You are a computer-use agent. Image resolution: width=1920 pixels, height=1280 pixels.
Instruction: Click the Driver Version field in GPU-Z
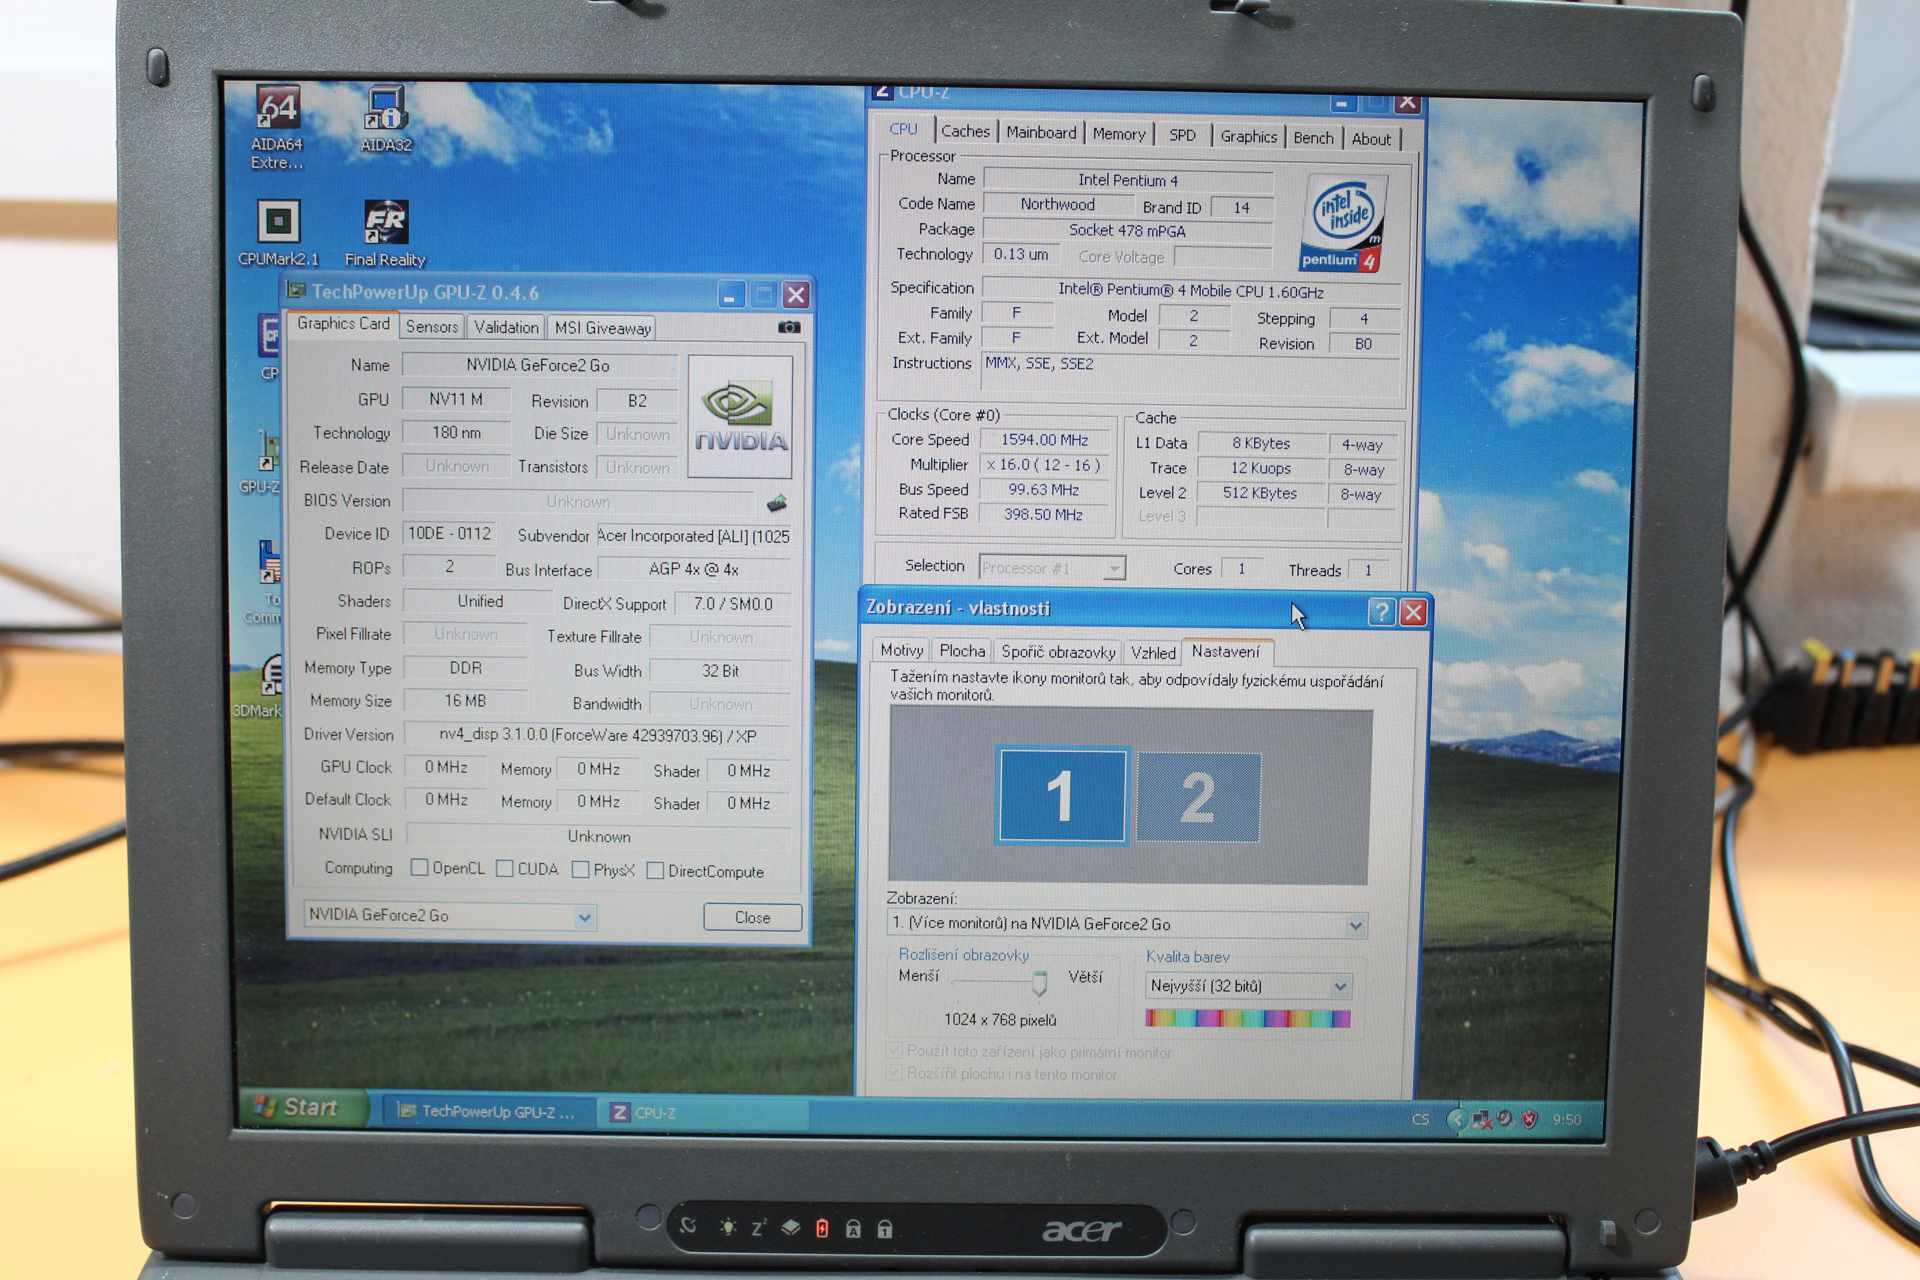[597, 735]
